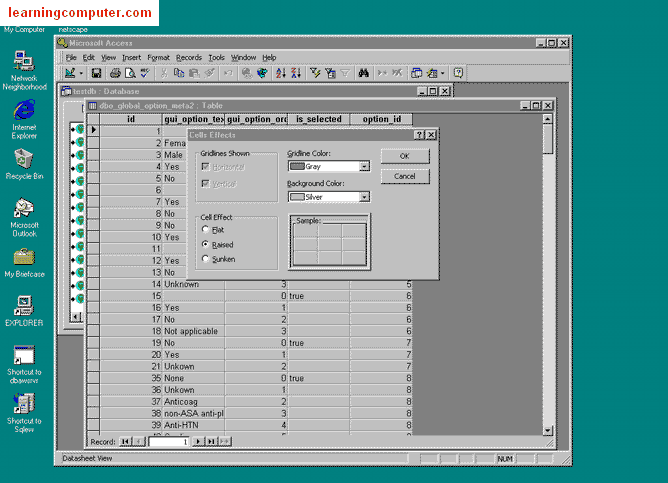Click the Print toolbar icon
The image size is (668, 483).
(x=115, y=73)
